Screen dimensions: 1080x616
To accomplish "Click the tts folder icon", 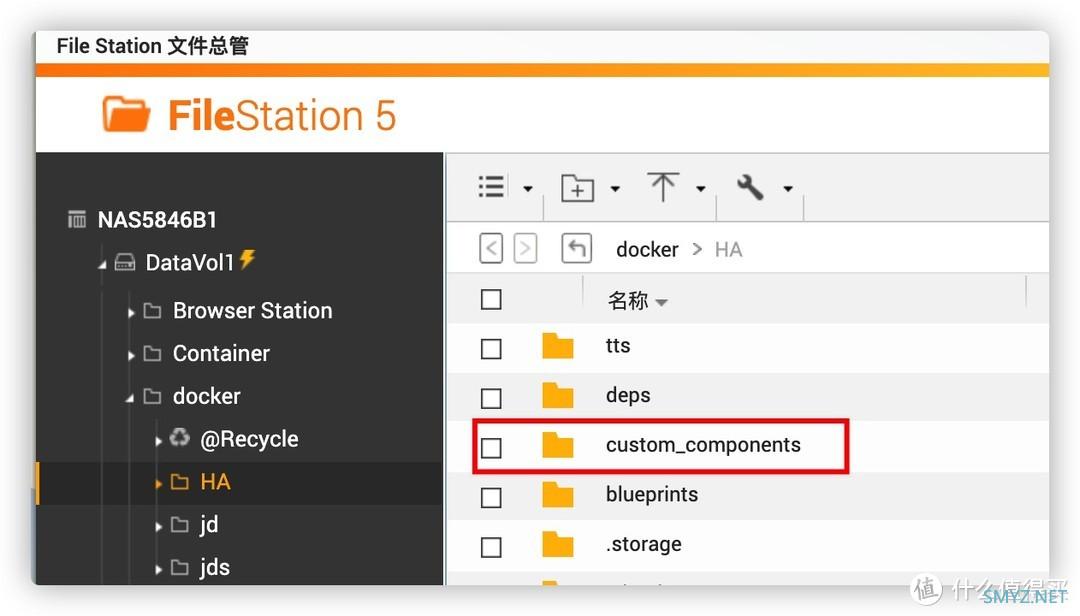I will 557,346.
